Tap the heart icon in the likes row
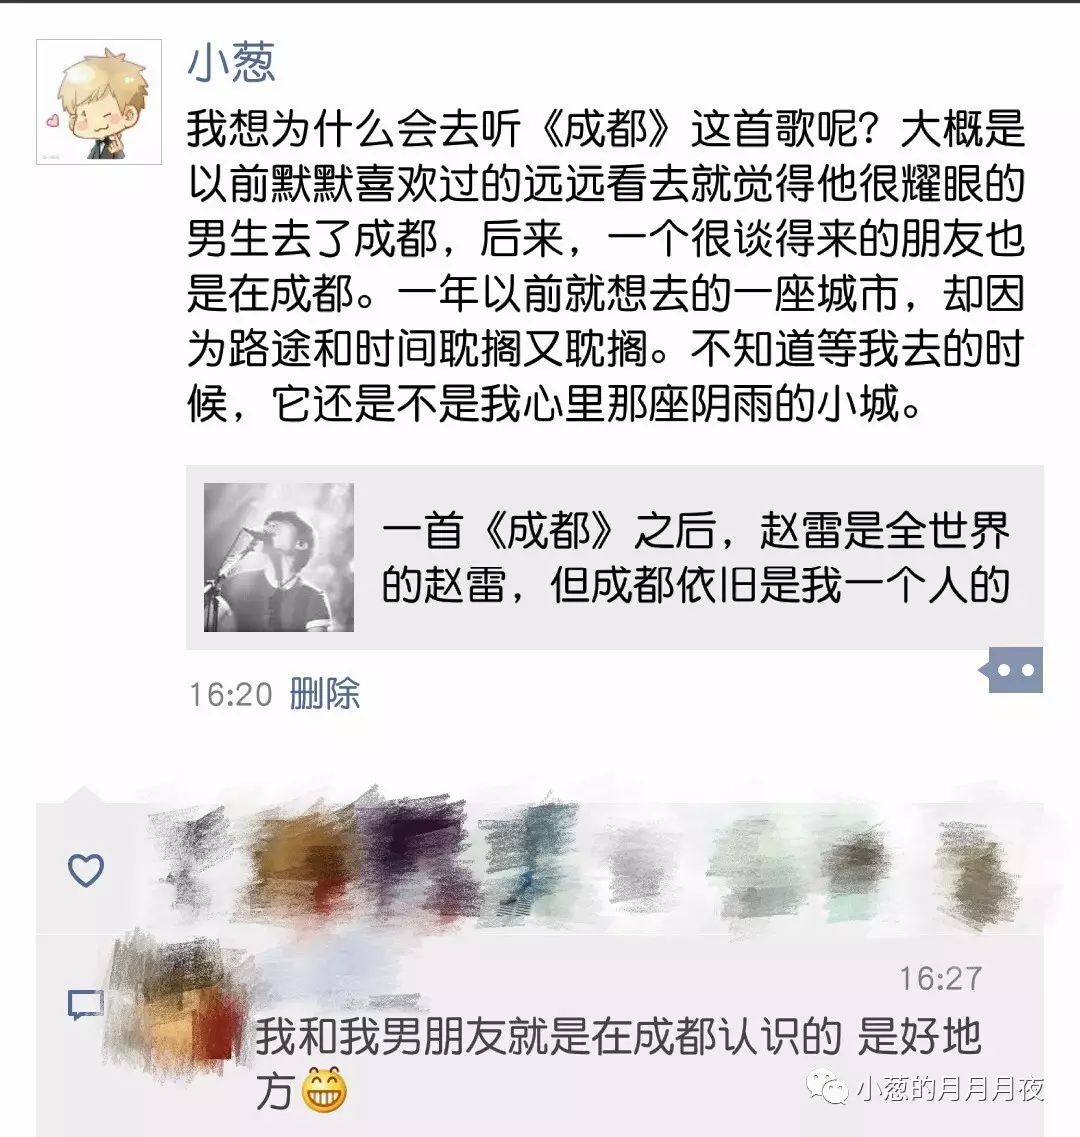Image resolution: width=1080 pixels, height=1137 pixels. point(86,869)
